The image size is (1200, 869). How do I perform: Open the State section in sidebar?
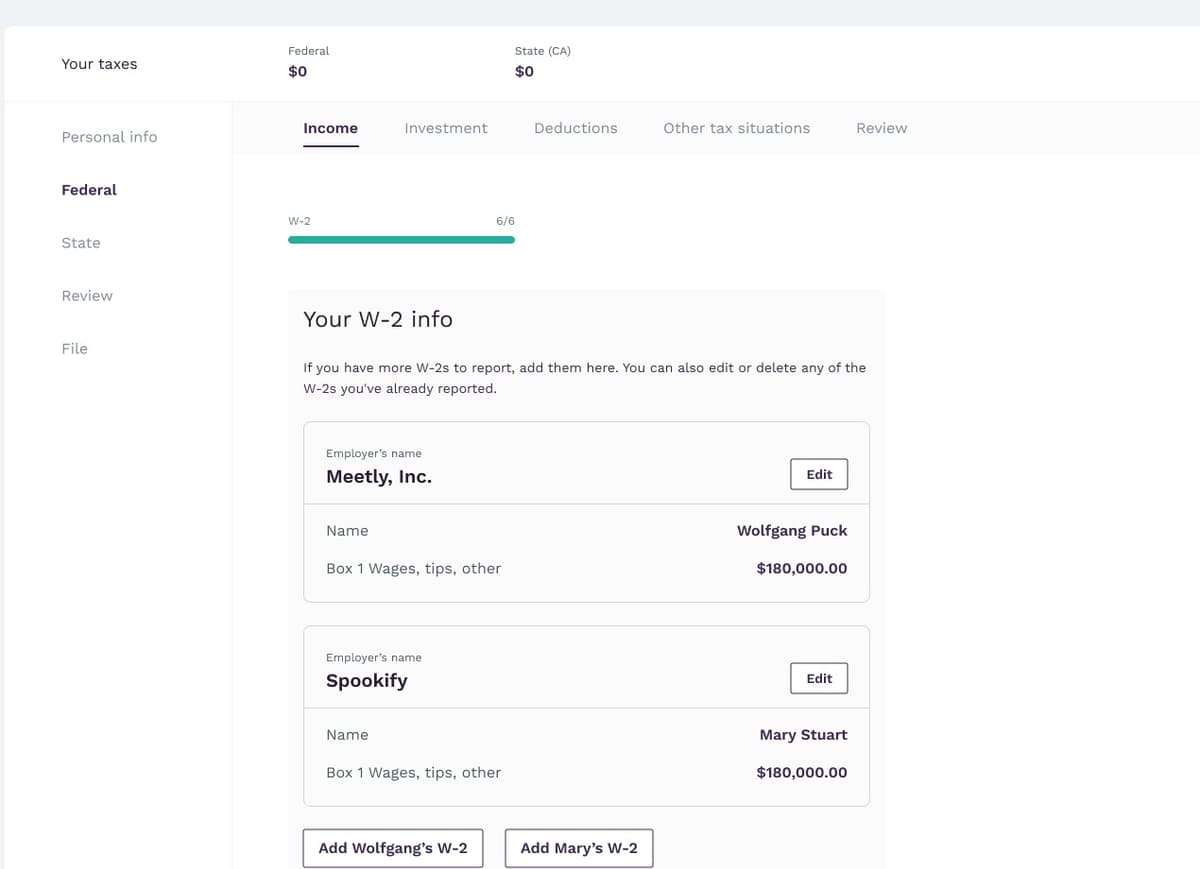pyautogui.click(x=81, y=242)
